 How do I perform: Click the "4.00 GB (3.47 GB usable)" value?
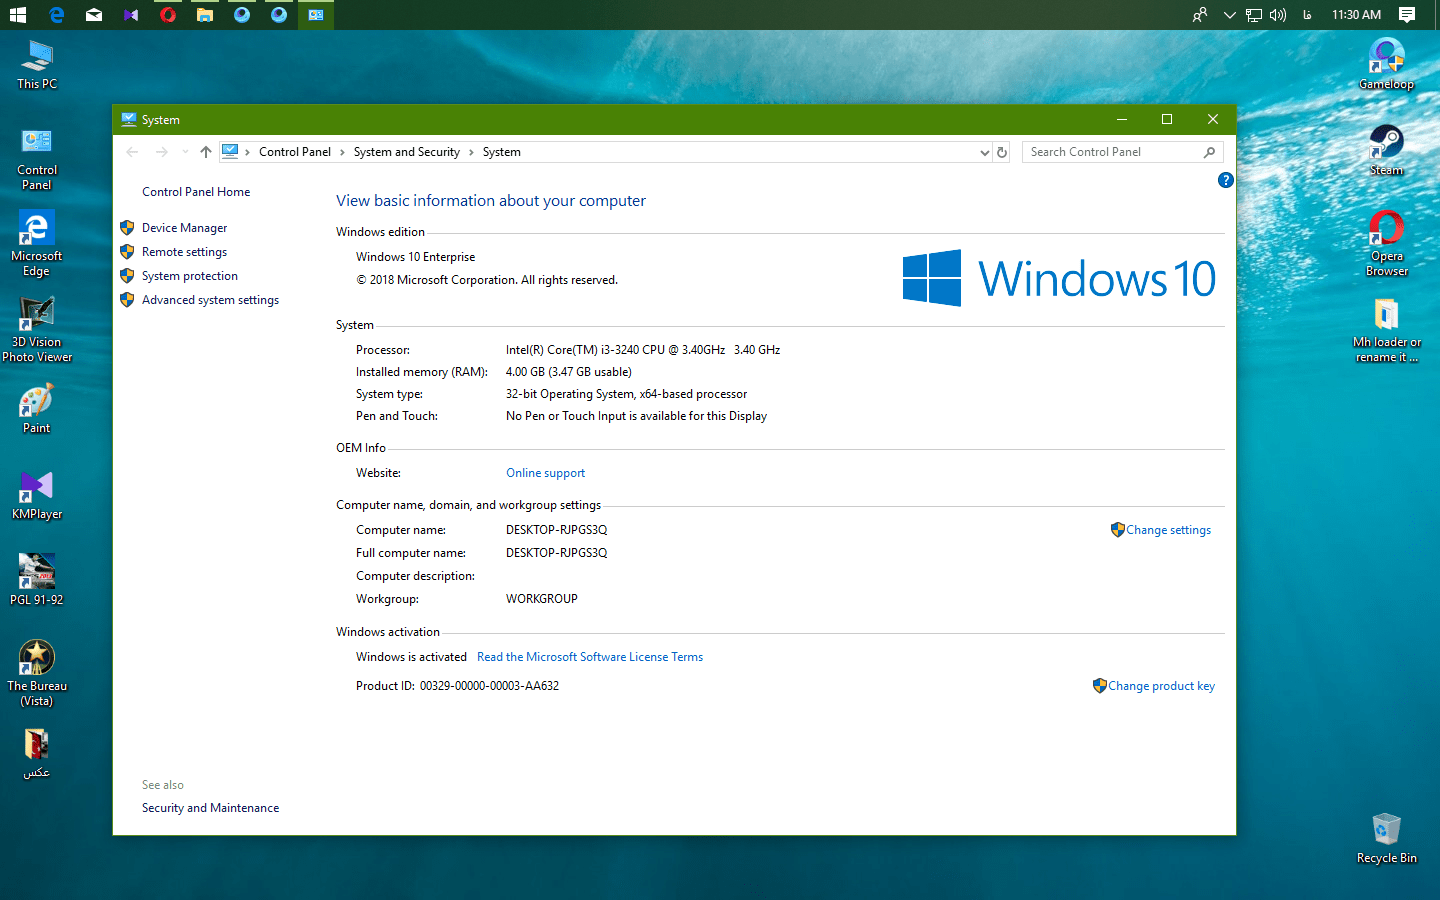pos(568,372)
